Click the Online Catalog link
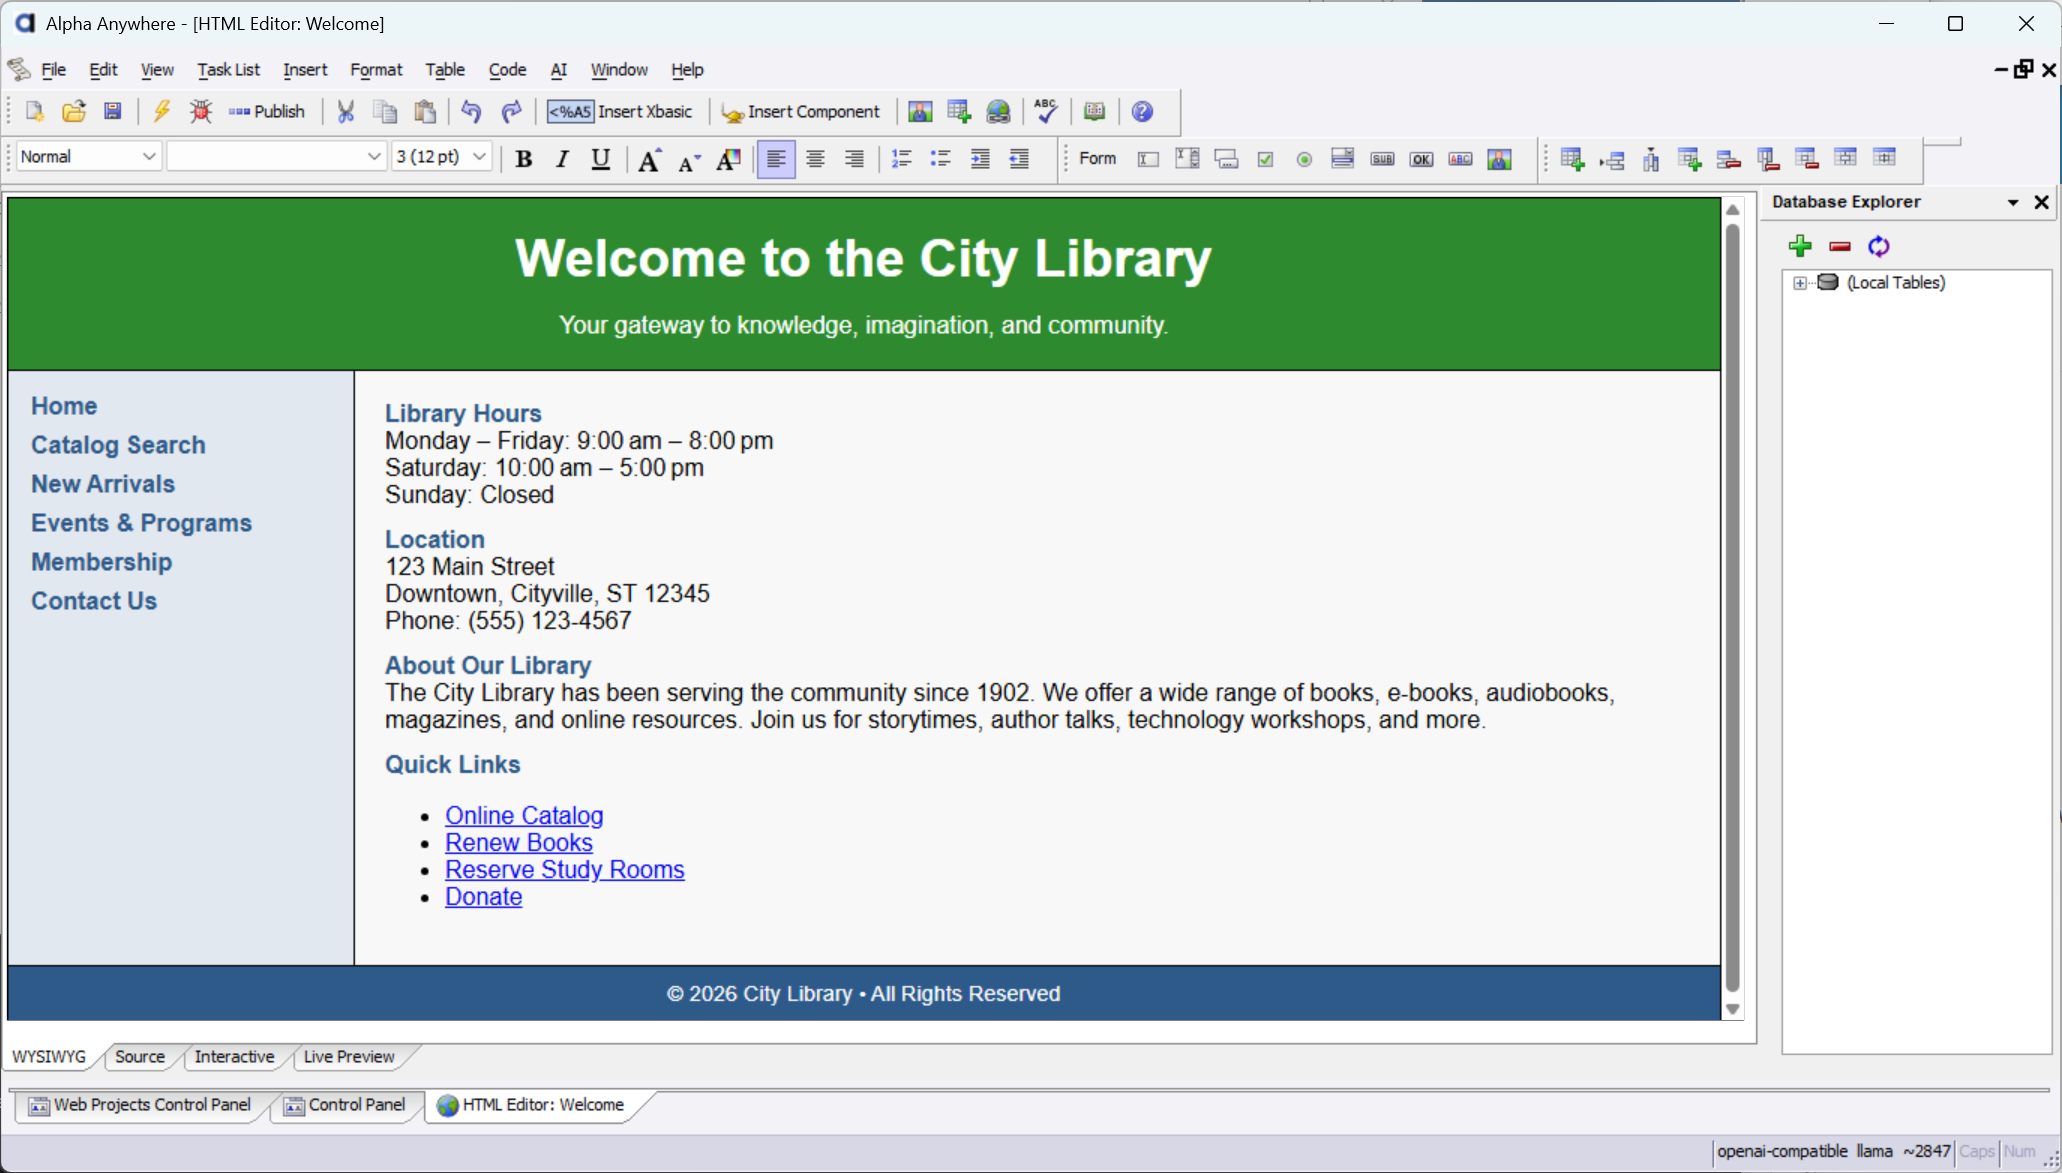The height and width of the screenshot is (1173, 2062). tap(524, 816)
